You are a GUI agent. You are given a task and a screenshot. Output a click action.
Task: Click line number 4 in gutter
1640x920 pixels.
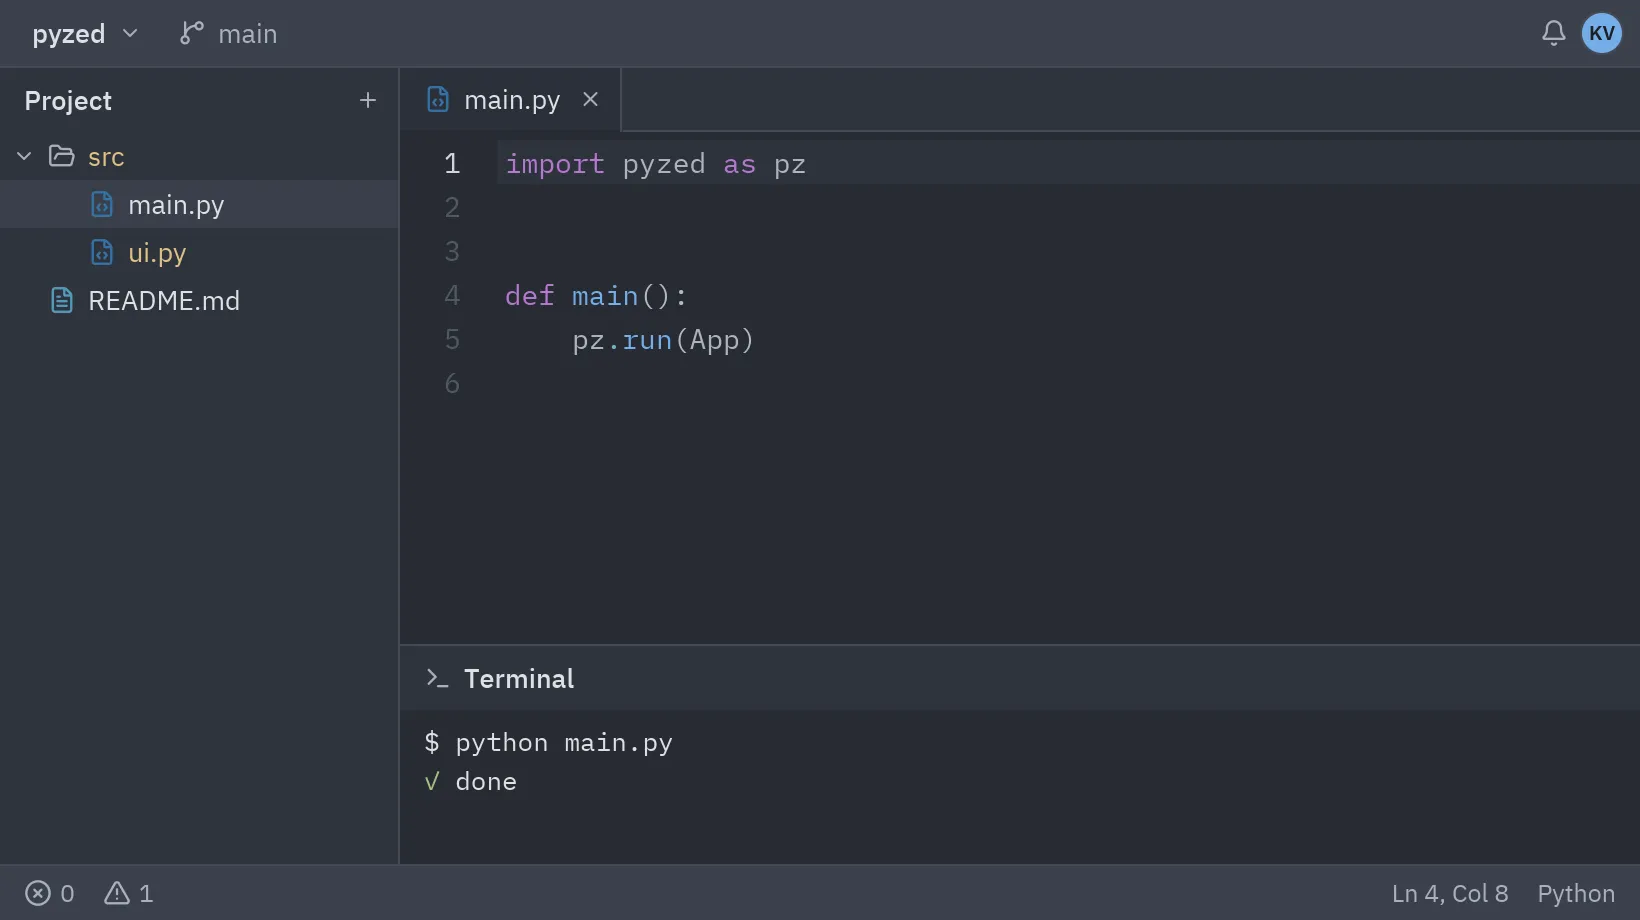coord(452,295)
